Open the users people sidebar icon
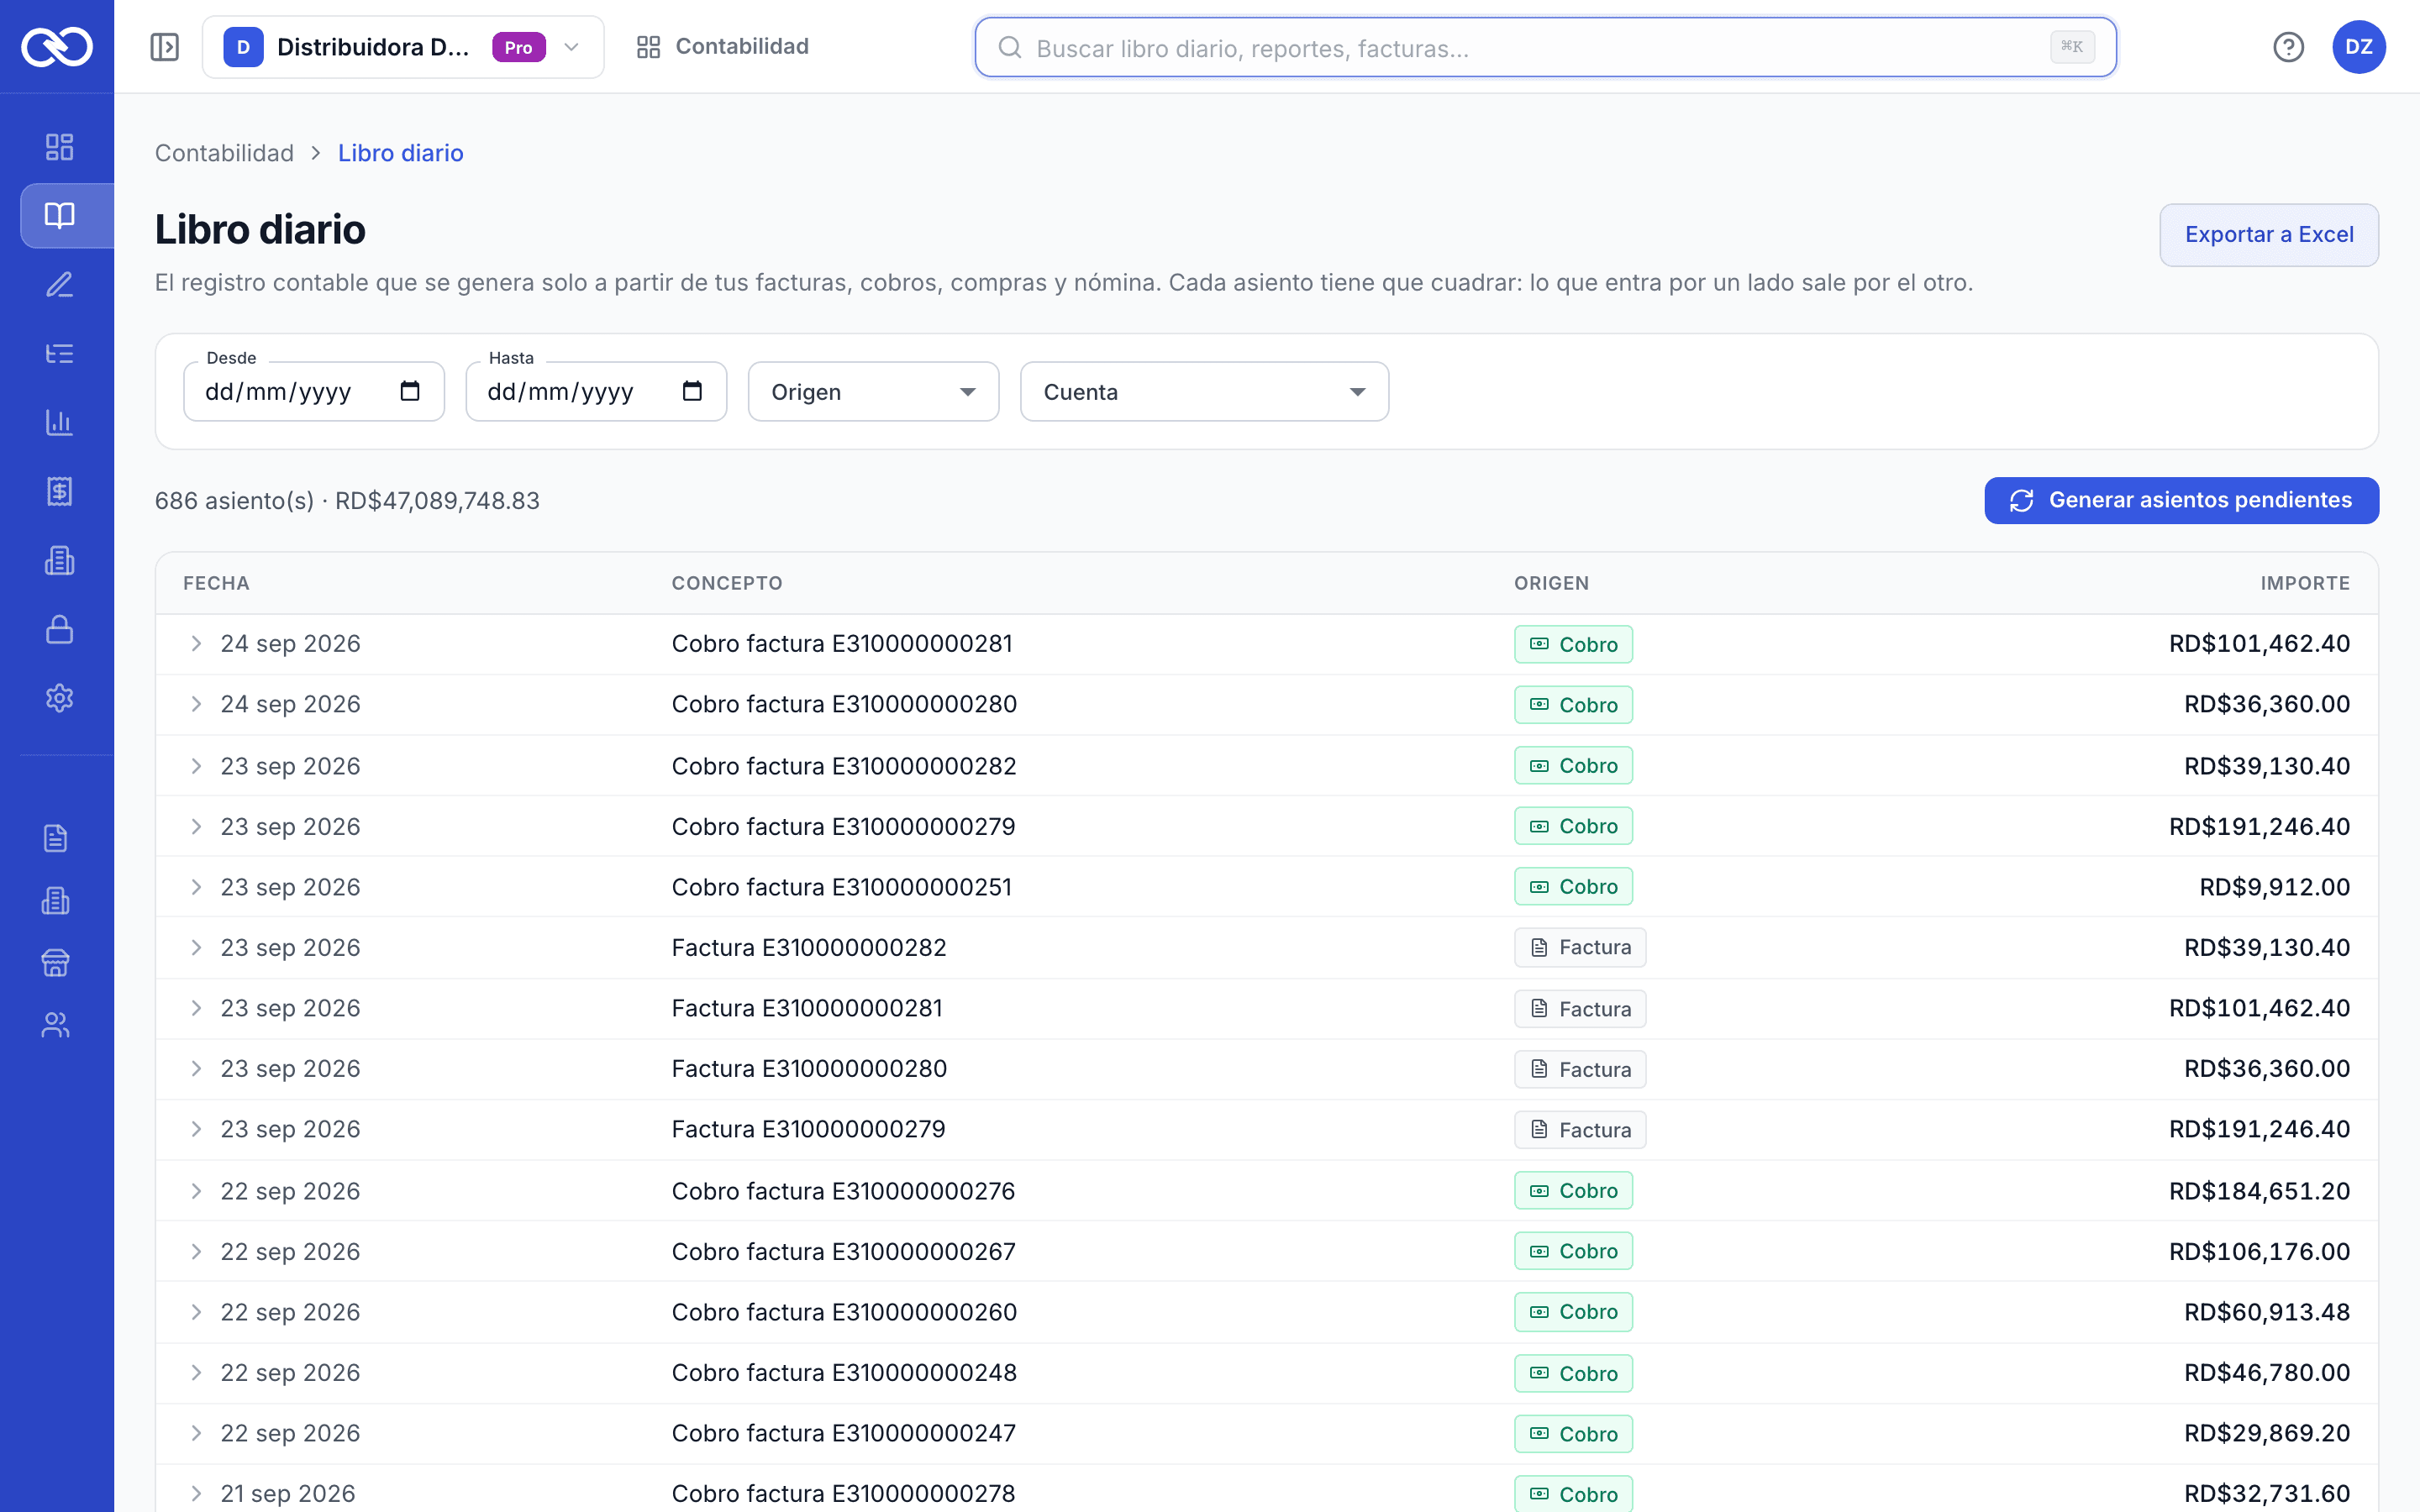2420x1512 pixels. click(56, 1025)
